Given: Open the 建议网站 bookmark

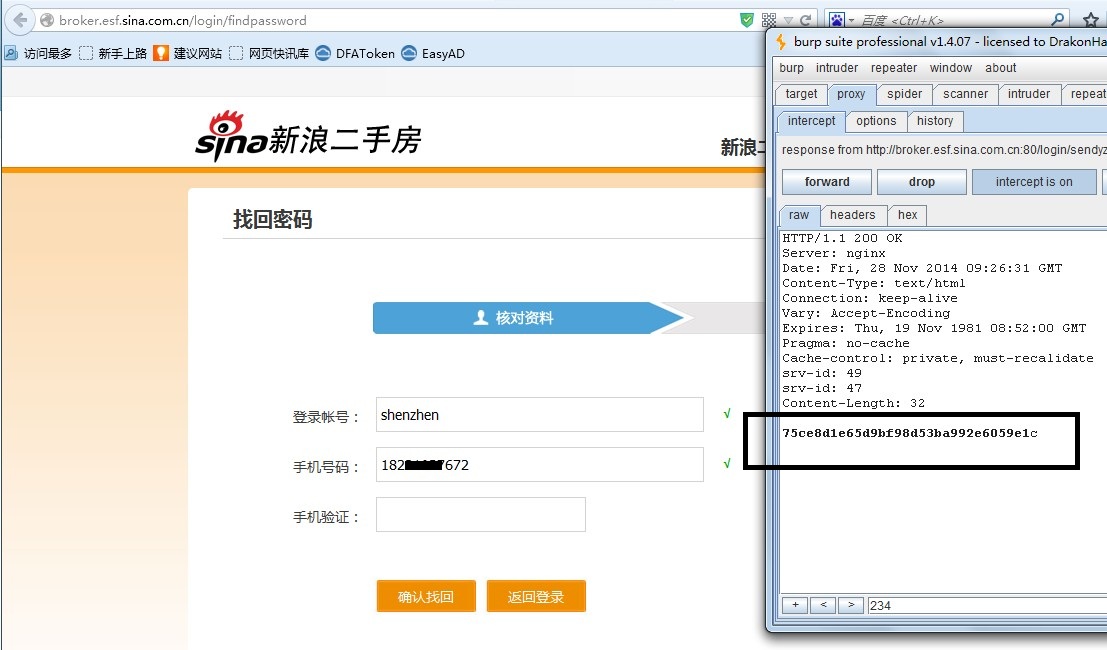Looking at the screenshot, I should pyautogui.click(x=188, y=53).
